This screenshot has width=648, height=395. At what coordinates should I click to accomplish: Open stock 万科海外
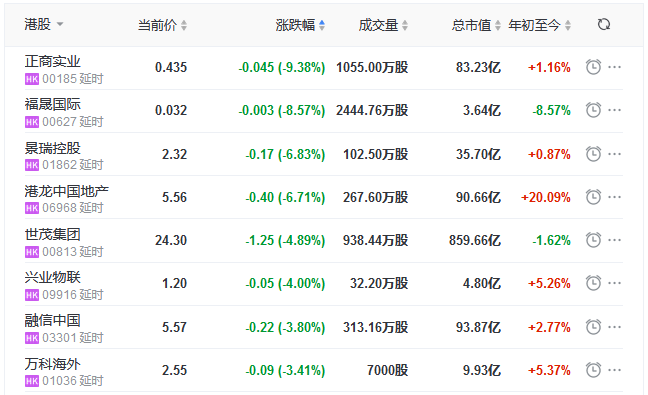52,364
